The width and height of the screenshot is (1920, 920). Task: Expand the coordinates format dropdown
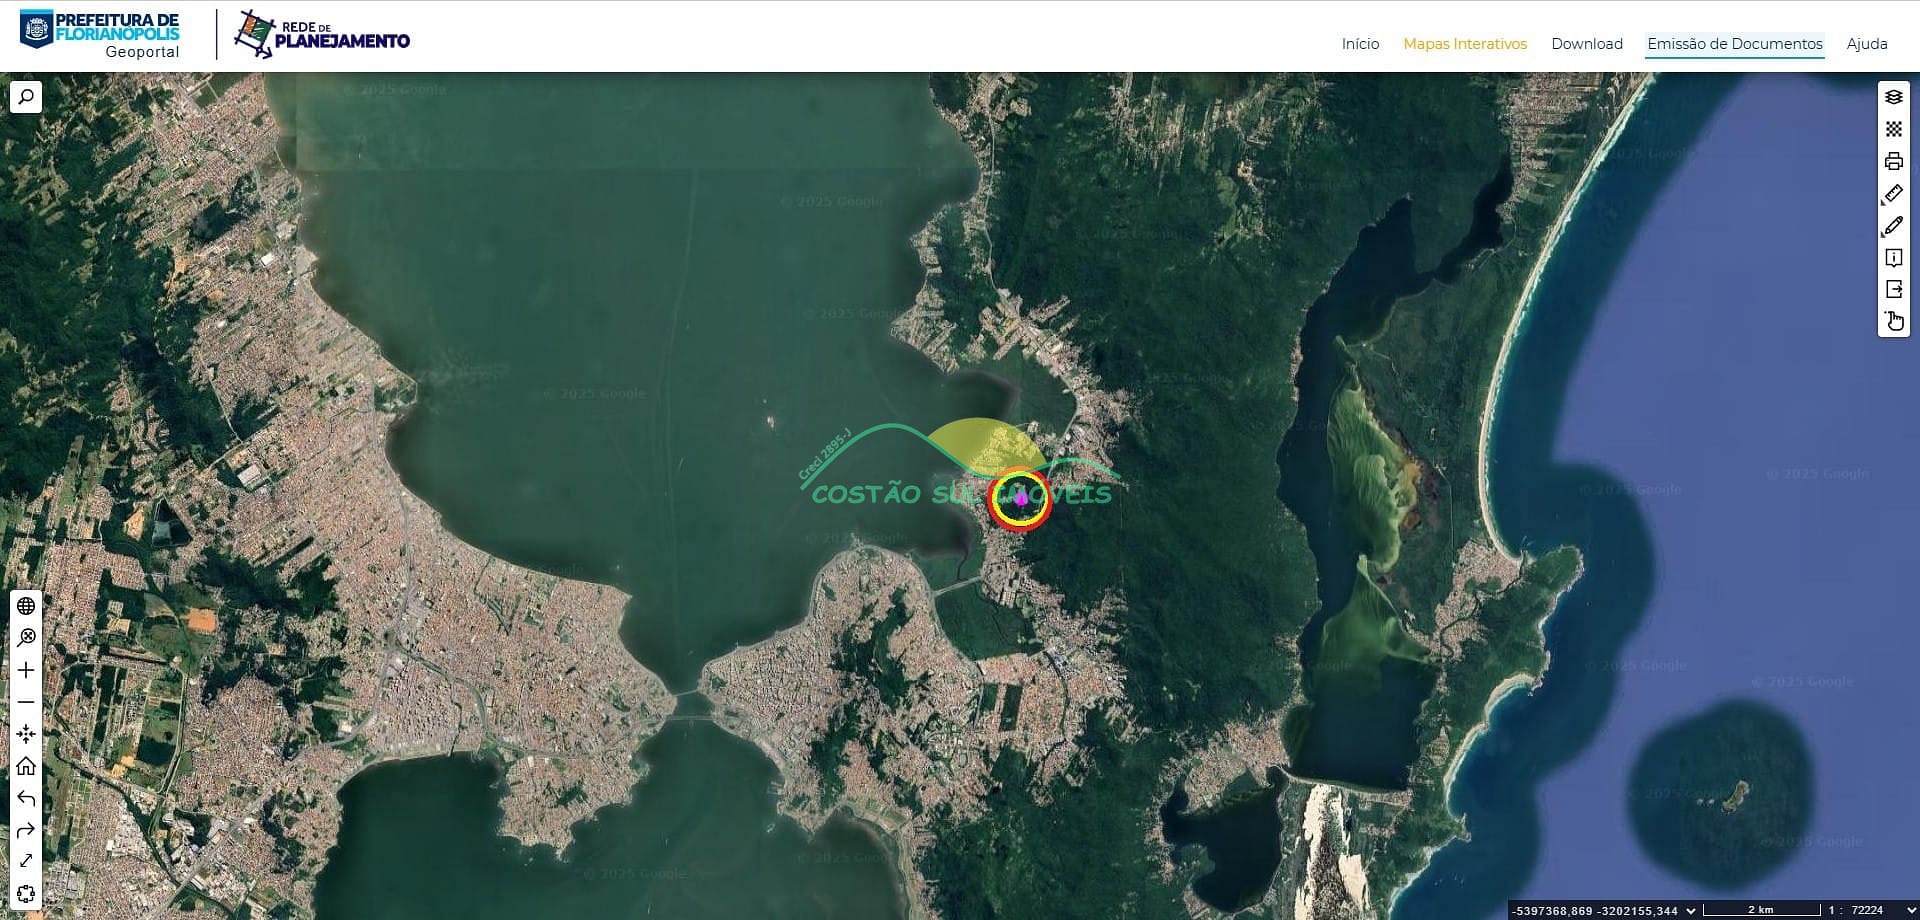[1691, 910]
